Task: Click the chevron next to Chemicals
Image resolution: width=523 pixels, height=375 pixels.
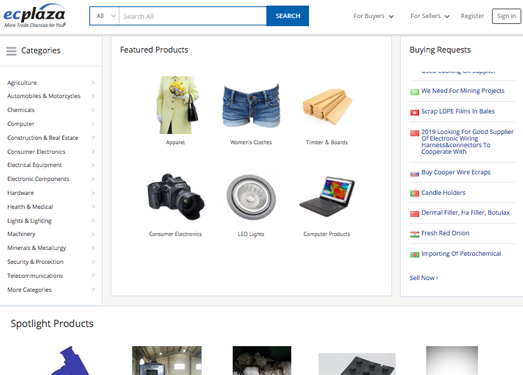Action: tap(93, 110)
